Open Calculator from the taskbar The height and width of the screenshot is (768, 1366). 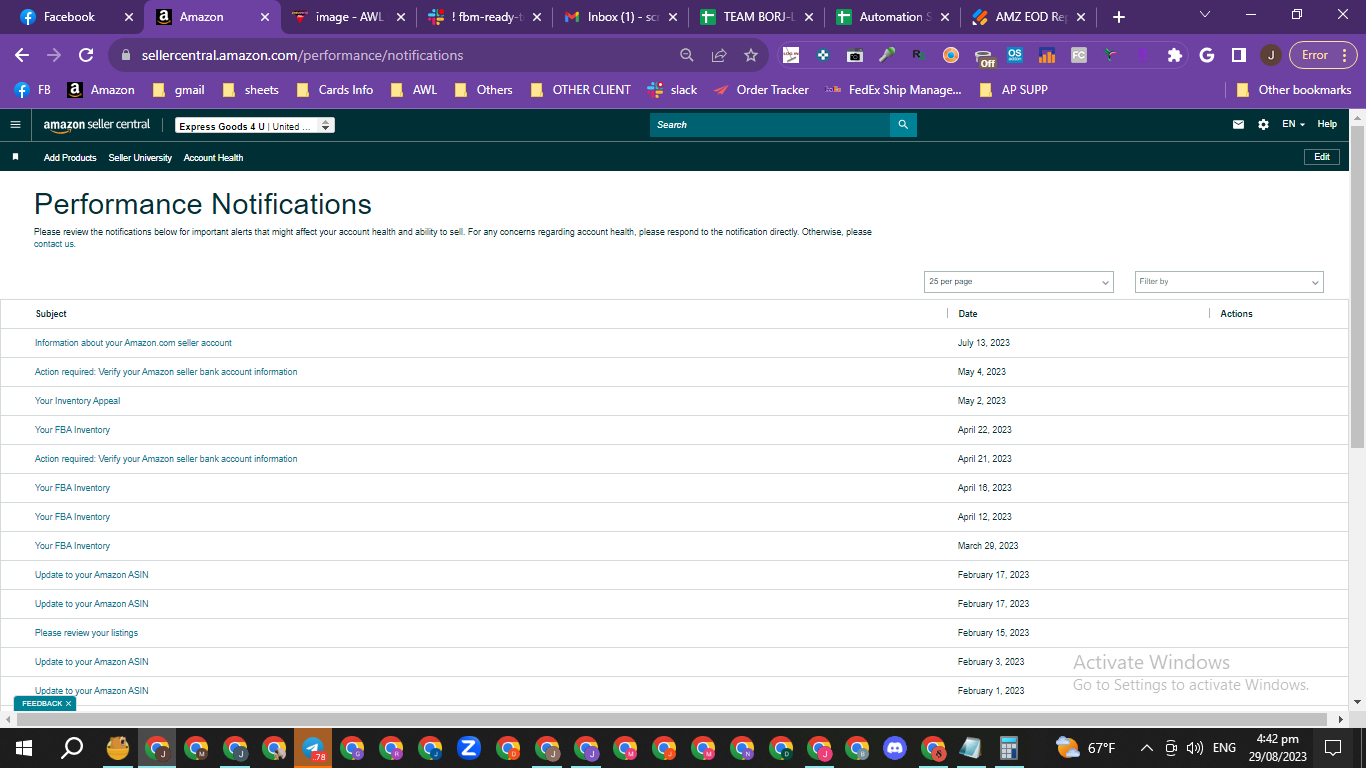point(1010,748)
